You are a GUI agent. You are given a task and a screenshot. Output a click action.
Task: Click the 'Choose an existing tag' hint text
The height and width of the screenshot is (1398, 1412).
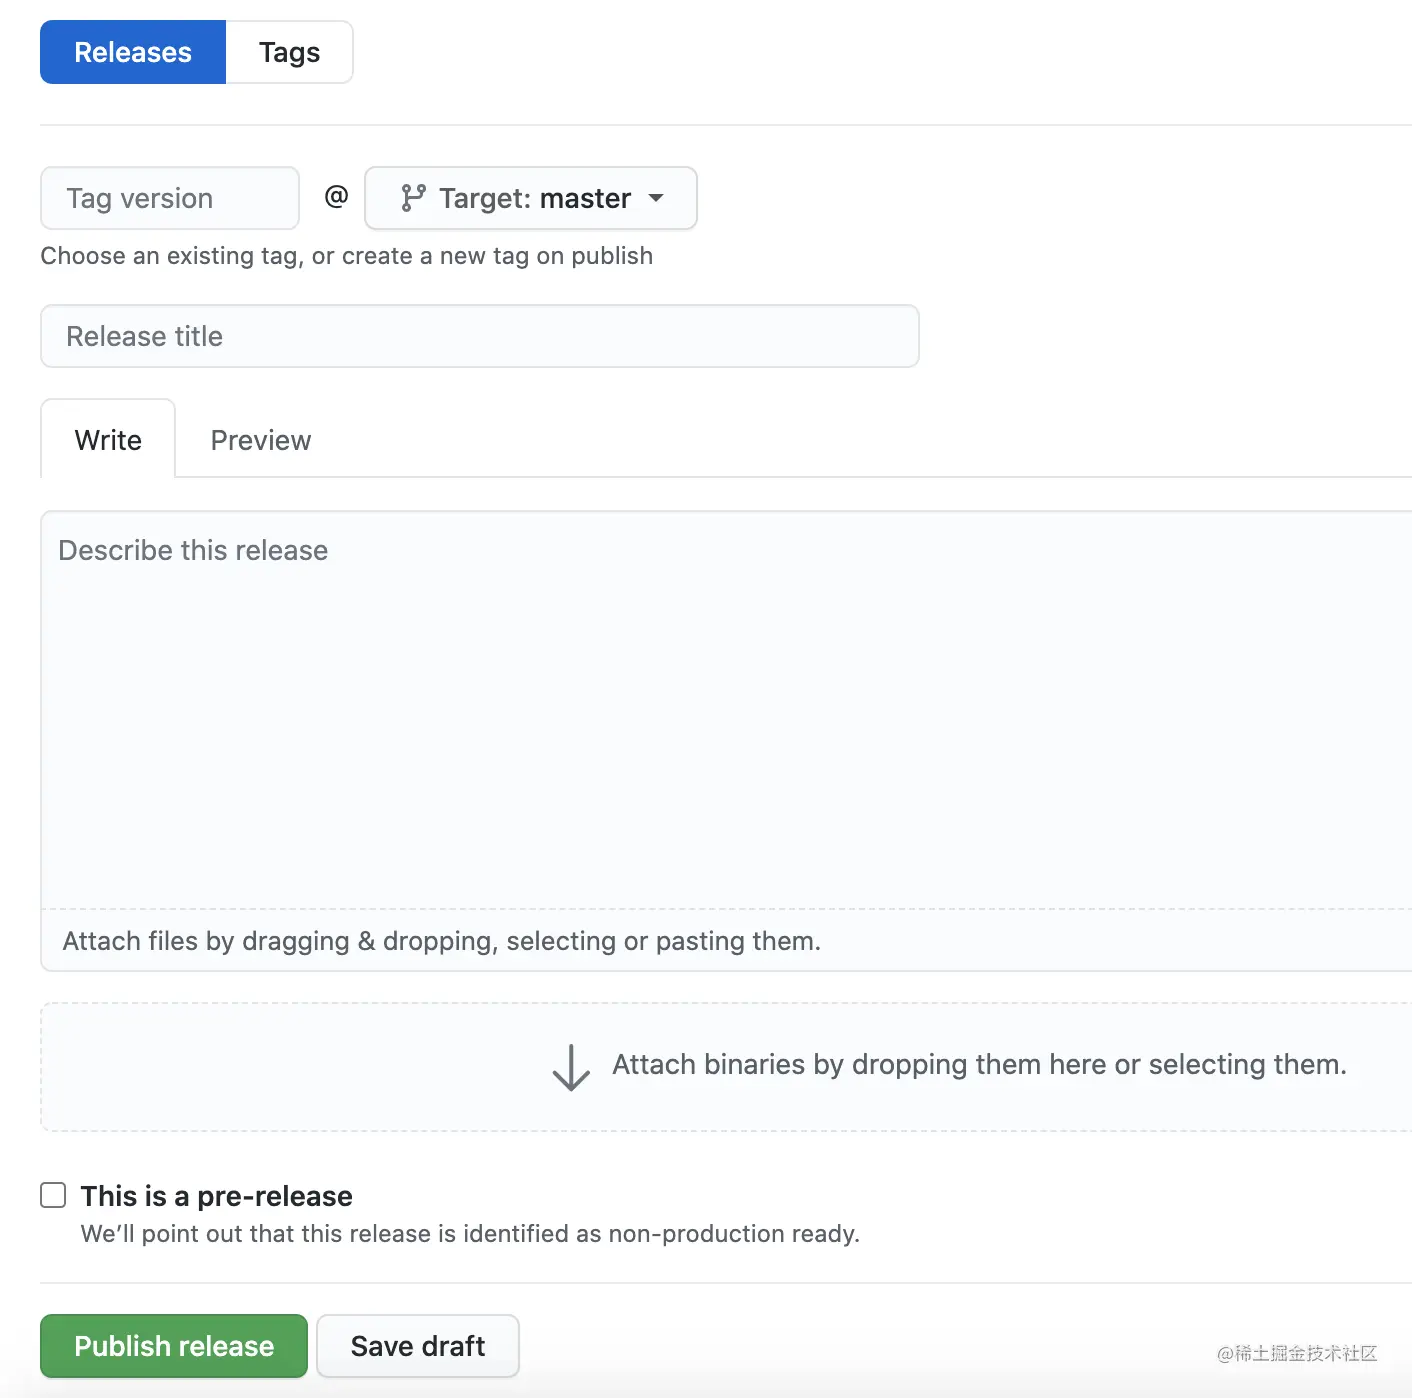[x=346, y=256]
